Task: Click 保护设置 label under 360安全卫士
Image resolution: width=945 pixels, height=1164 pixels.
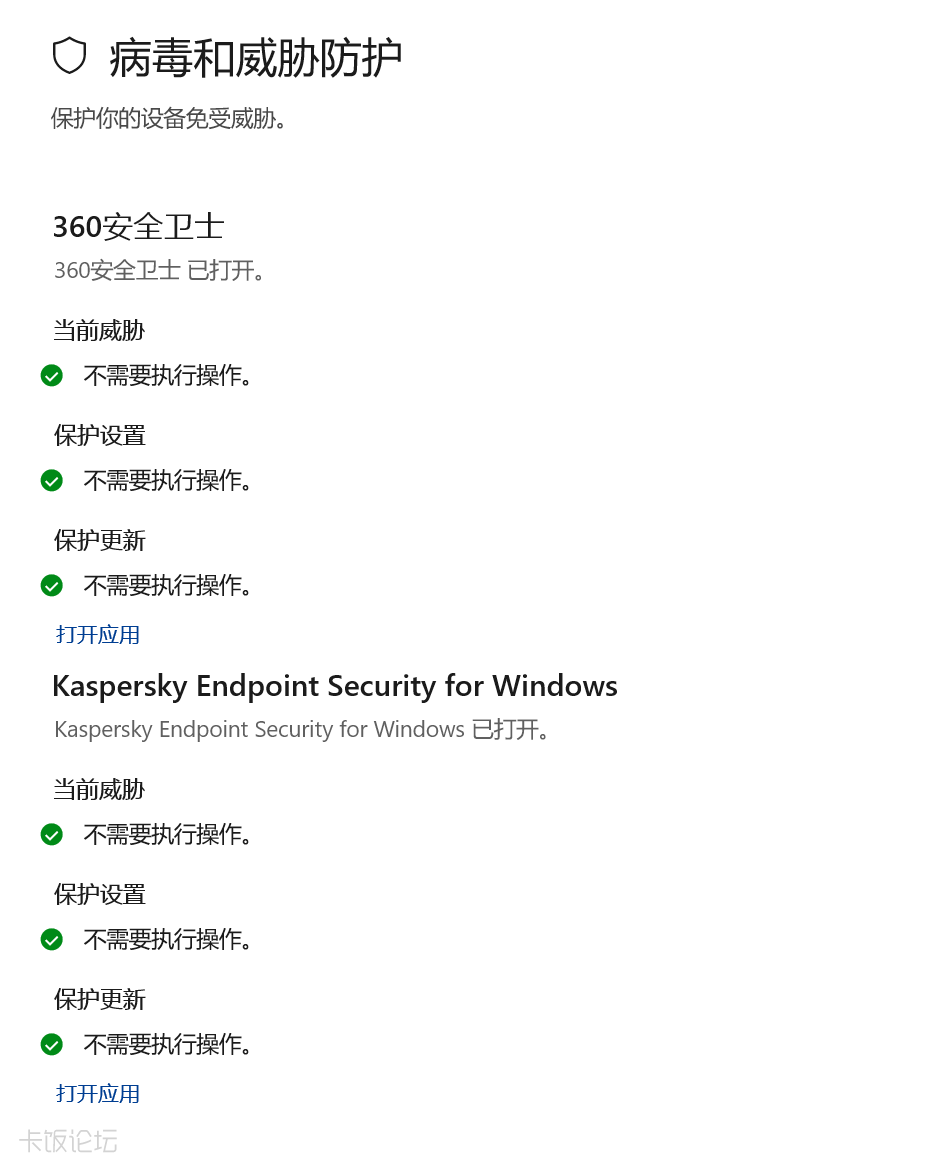Action: (99, 435)
